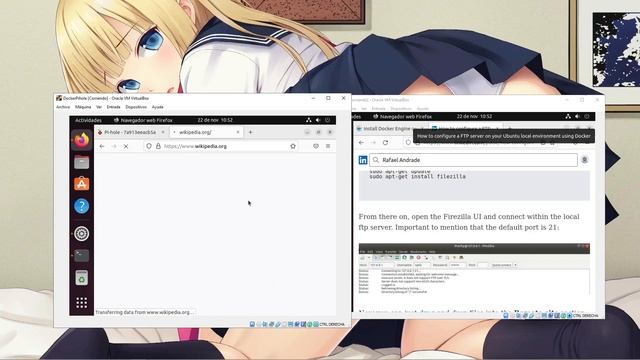Screen dimensions: 640x360
Task: Click the Rafael Andrade search field
Action: [473, 160]
